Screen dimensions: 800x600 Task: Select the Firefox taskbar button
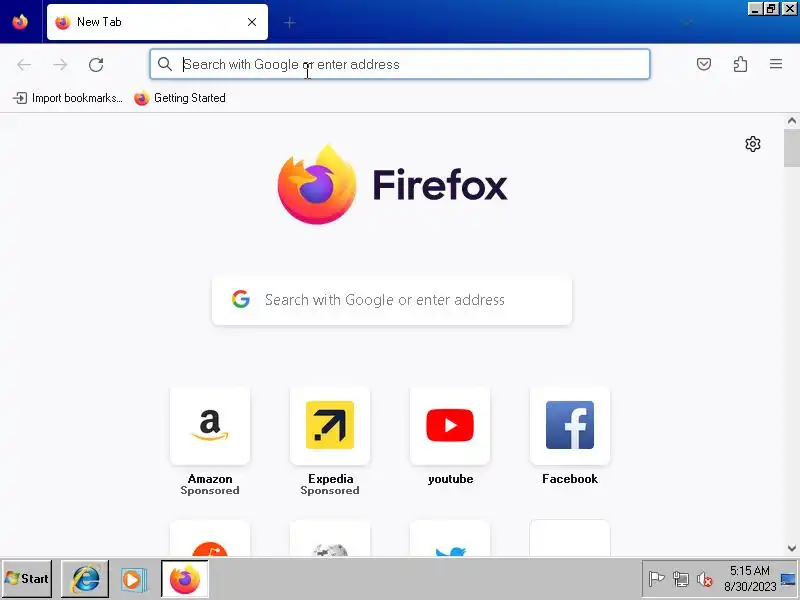(185, 579)
